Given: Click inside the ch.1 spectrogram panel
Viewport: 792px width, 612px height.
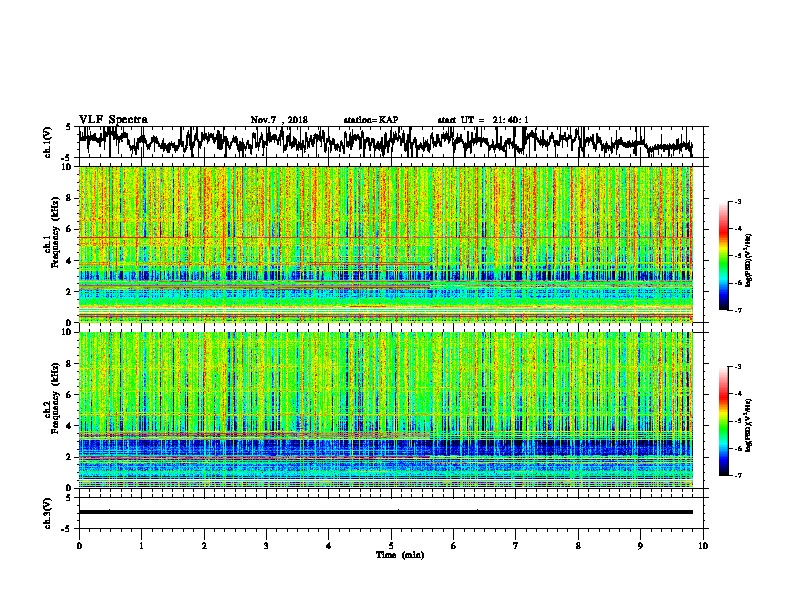Looking at the screenshot, I should tap(386, 244).
